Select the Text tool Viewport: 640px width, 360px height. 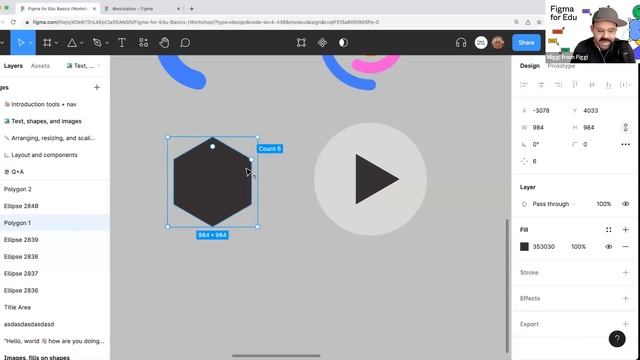click(122, 42)
